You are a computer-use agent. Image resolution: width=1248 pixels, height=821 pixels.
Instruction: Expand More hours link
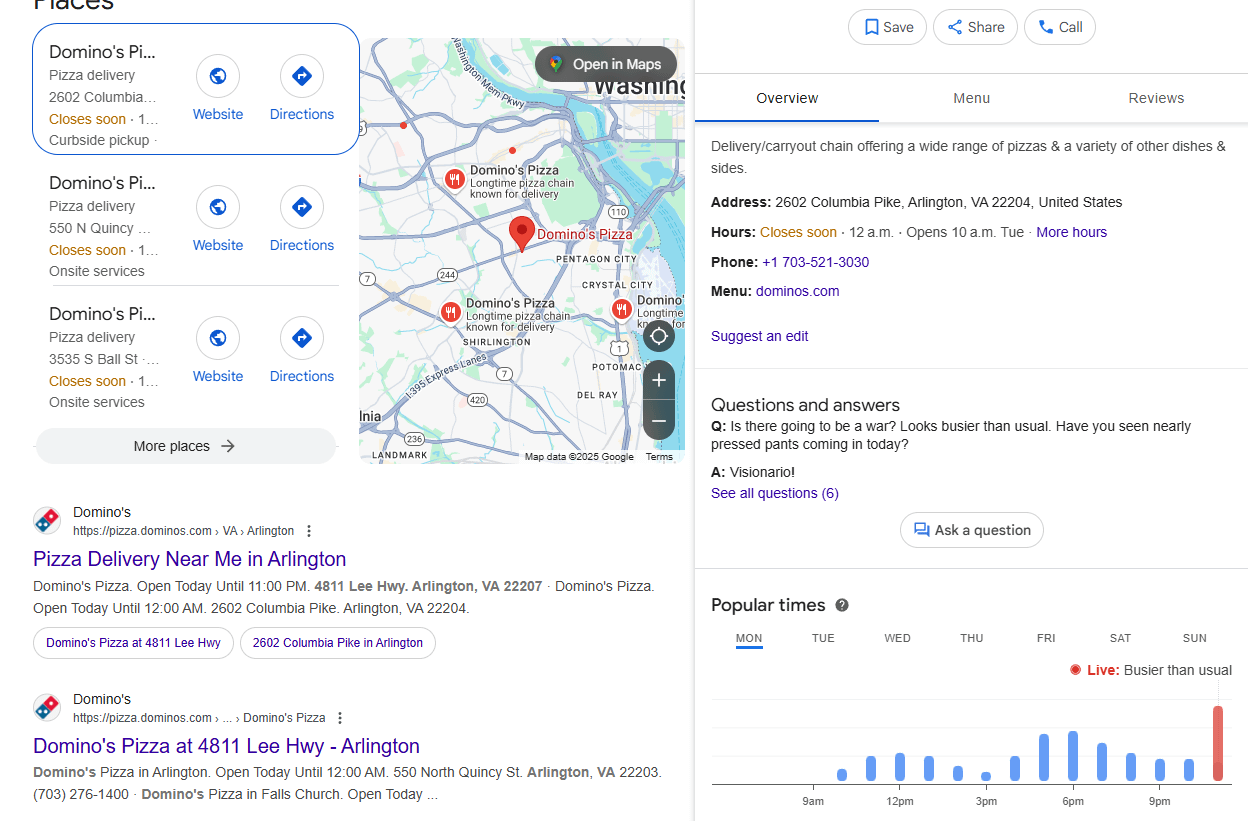click(x=1071, y=232)
